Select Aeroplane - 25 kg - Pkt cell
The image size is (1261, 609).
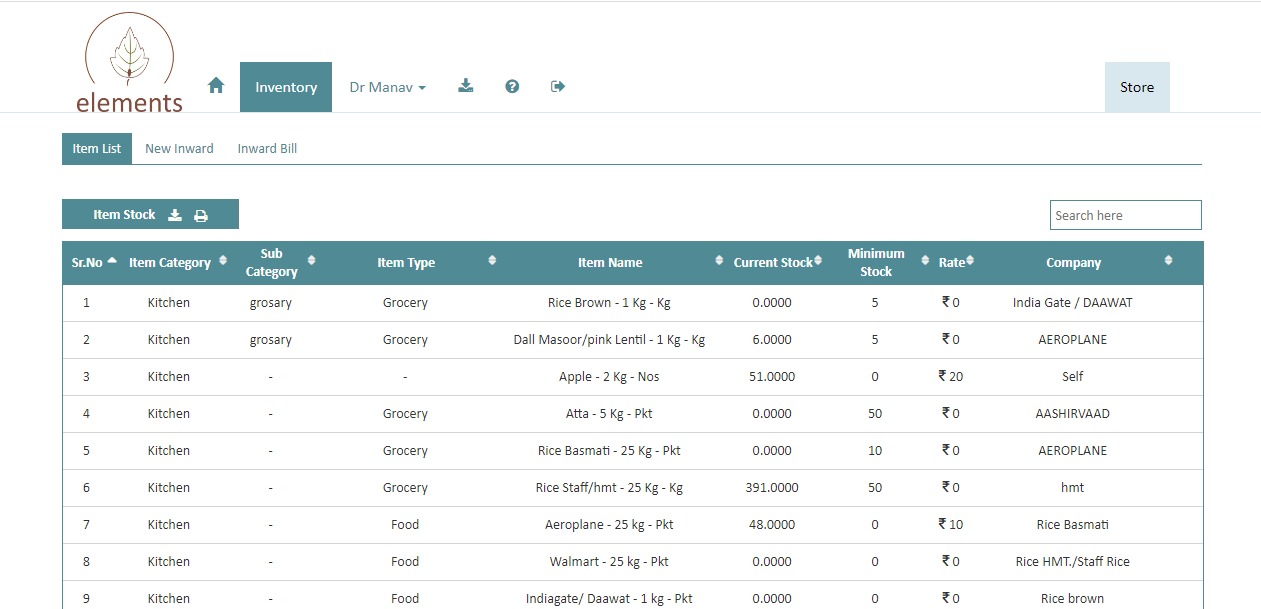(x=609, y=525)
